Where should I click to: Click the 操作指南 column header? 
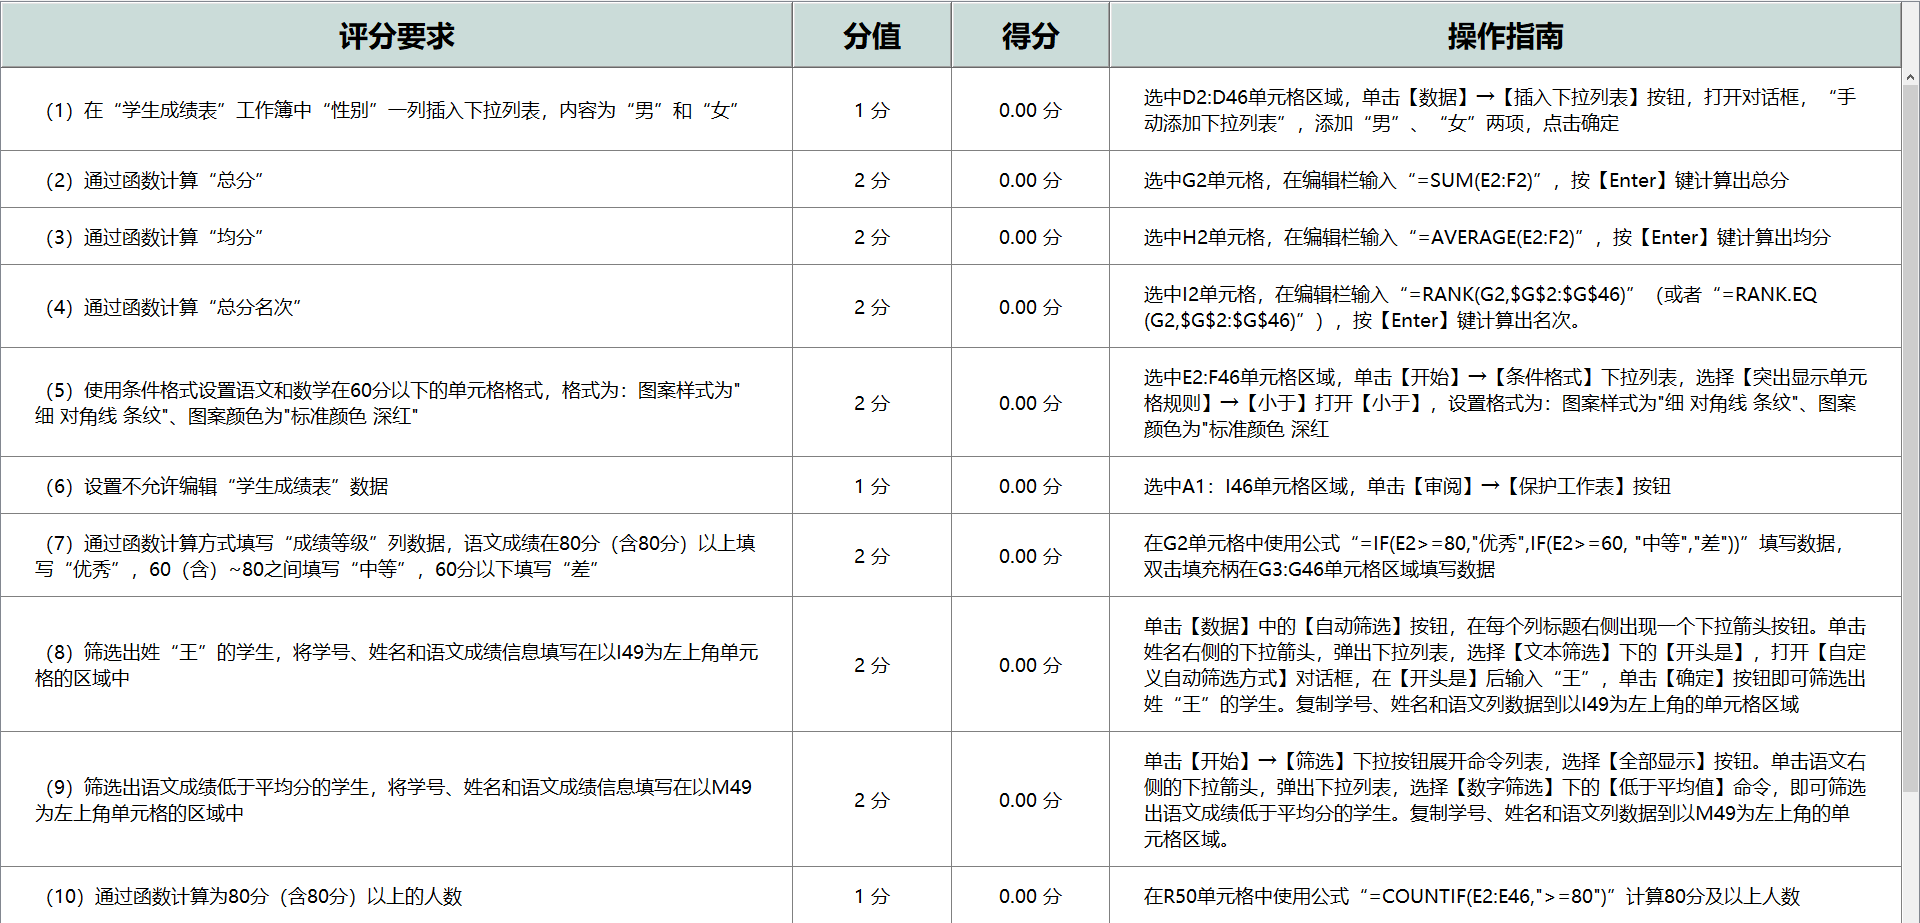coord(1505,36)
